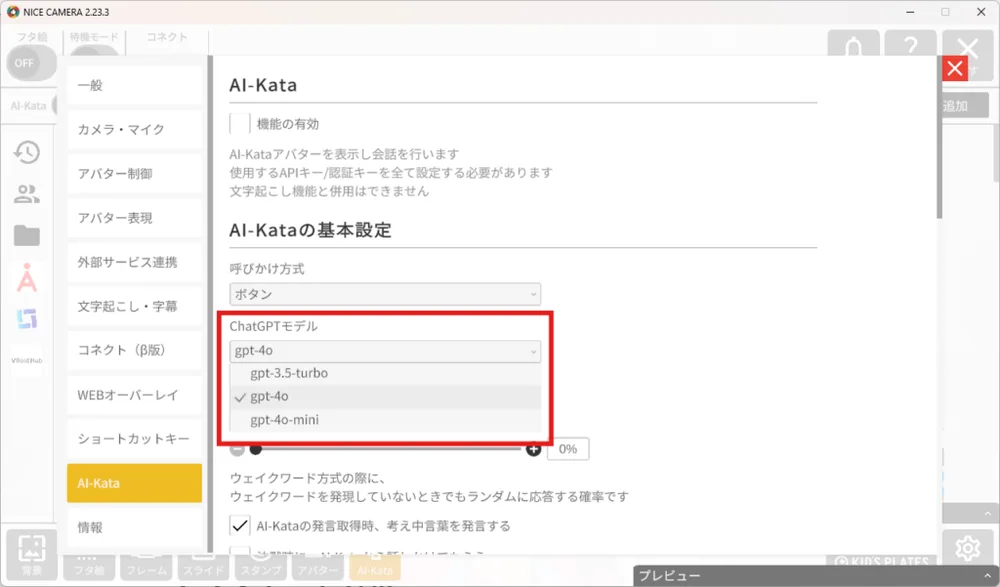This screenshot has width=1000, height=587.
Task: Close the NICE CAMERA window
Action: click(x=982, y=11)
